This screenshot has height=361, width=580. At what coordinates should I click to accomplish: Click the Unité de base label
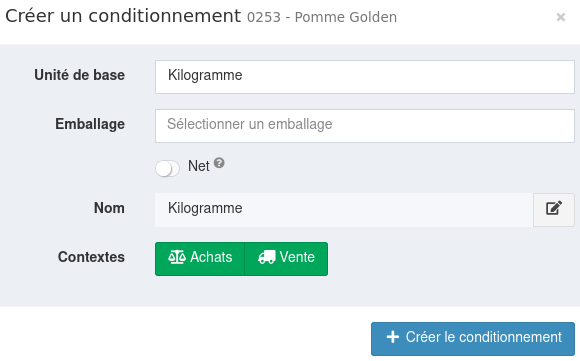coord(80,75)
